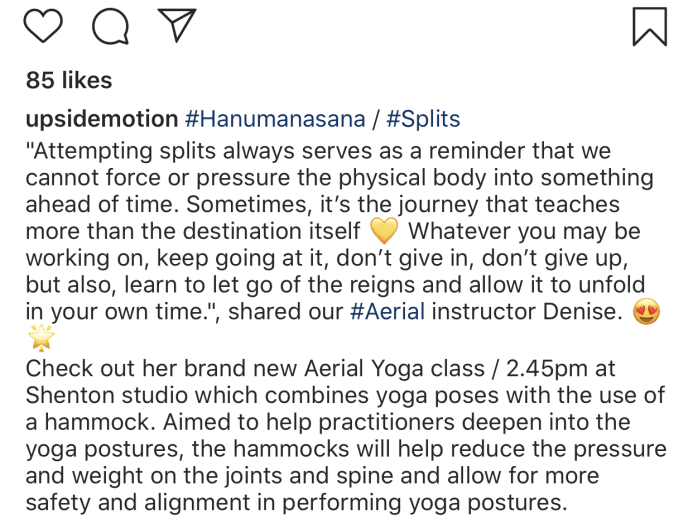This screenshot has height=523, width=693.
Task: Click the instructor name Denise
Action: pyautogui.click(x=579, y=312)
